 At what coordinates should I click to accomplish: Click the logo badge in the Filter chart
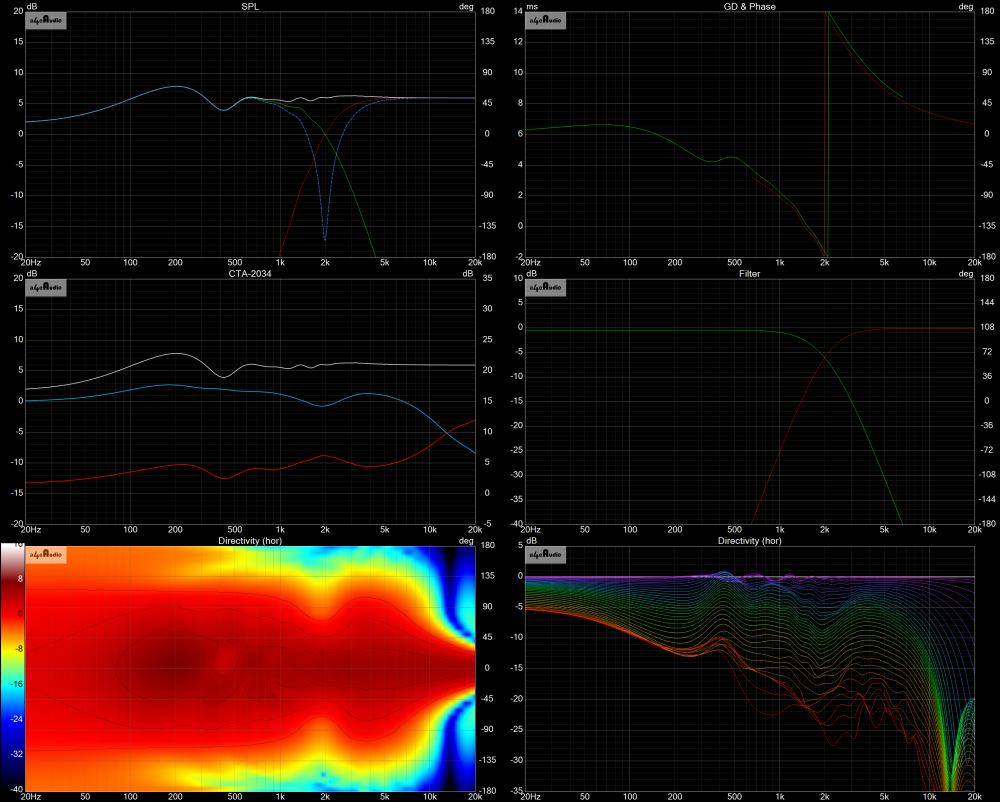coord(546,288)
